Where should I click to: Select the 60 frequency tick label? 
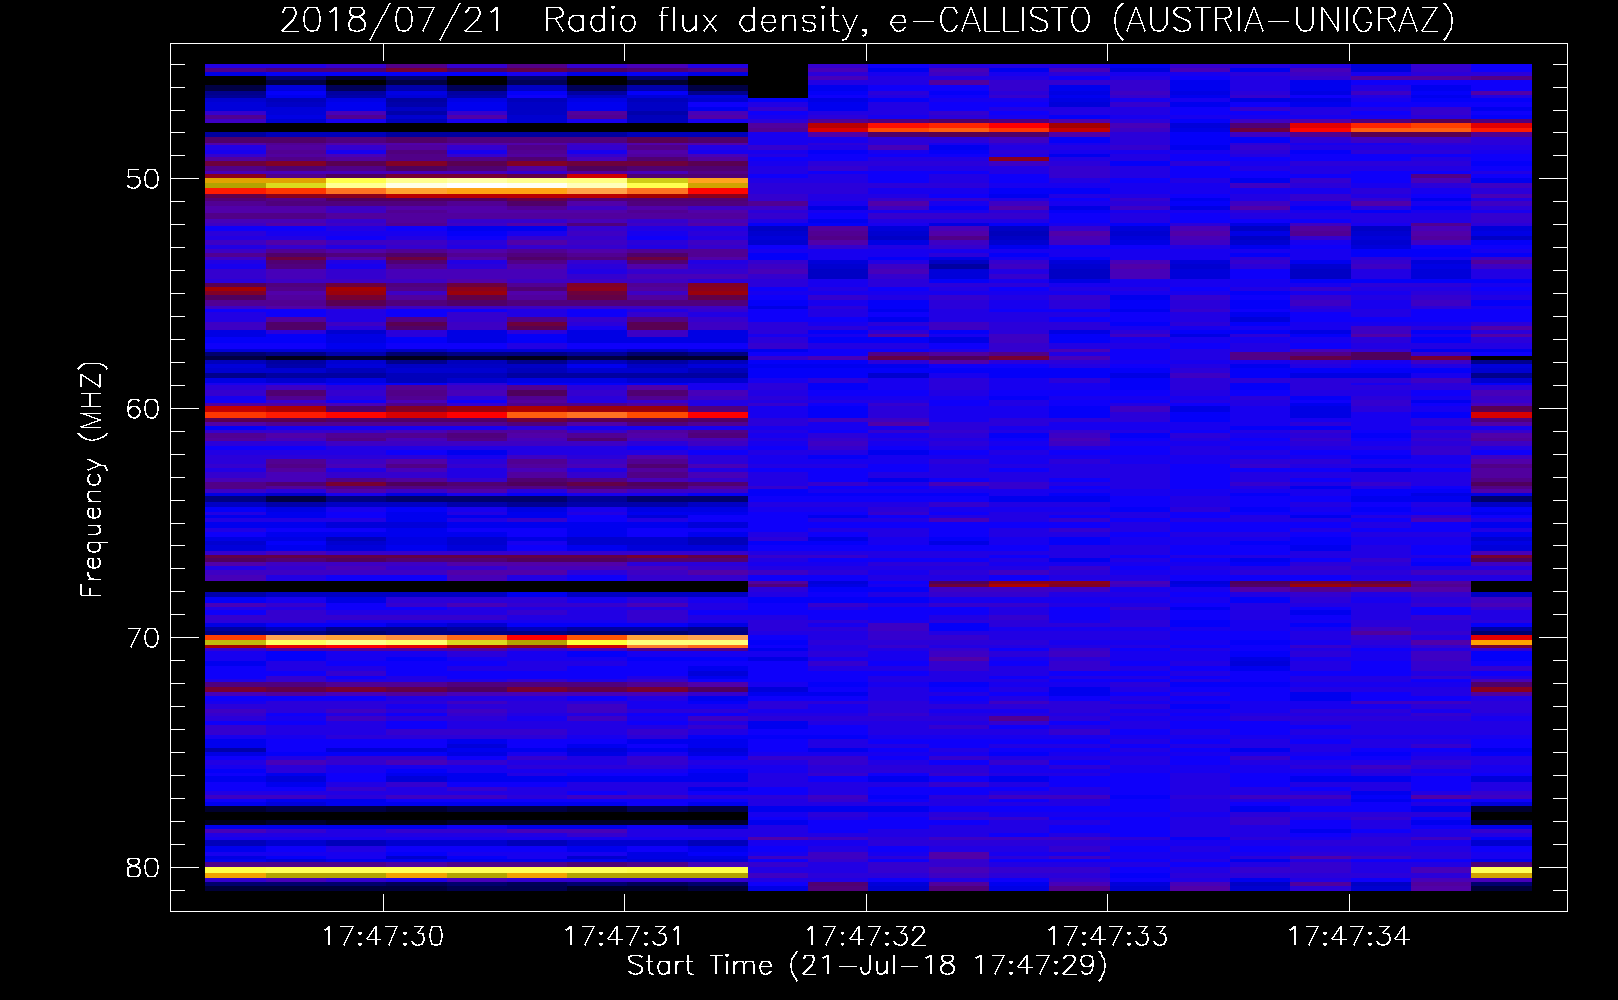(x=144, y=409)
